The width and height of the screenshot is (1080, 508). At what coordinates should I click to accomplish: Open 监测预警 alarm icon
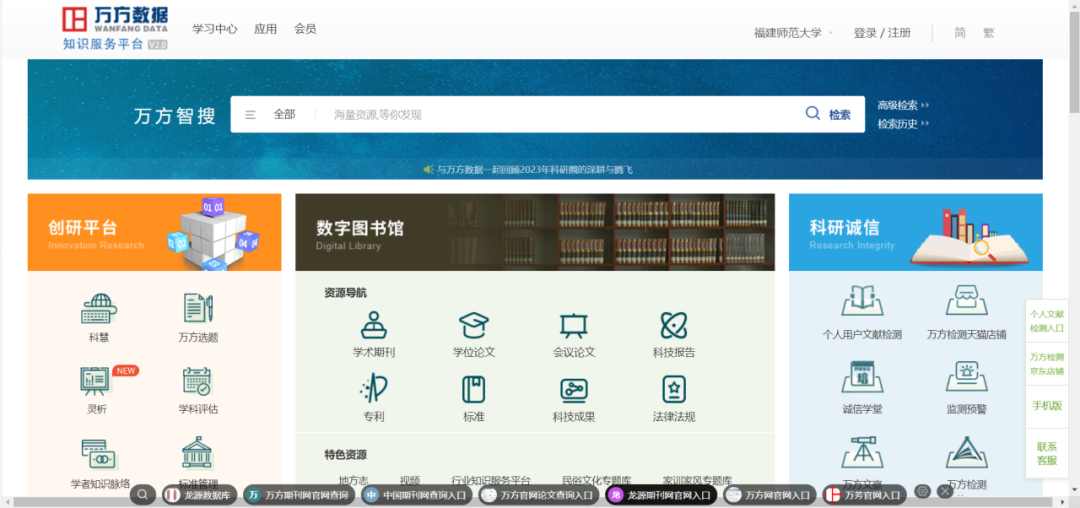pyautogui.click(x=966, y=377)
